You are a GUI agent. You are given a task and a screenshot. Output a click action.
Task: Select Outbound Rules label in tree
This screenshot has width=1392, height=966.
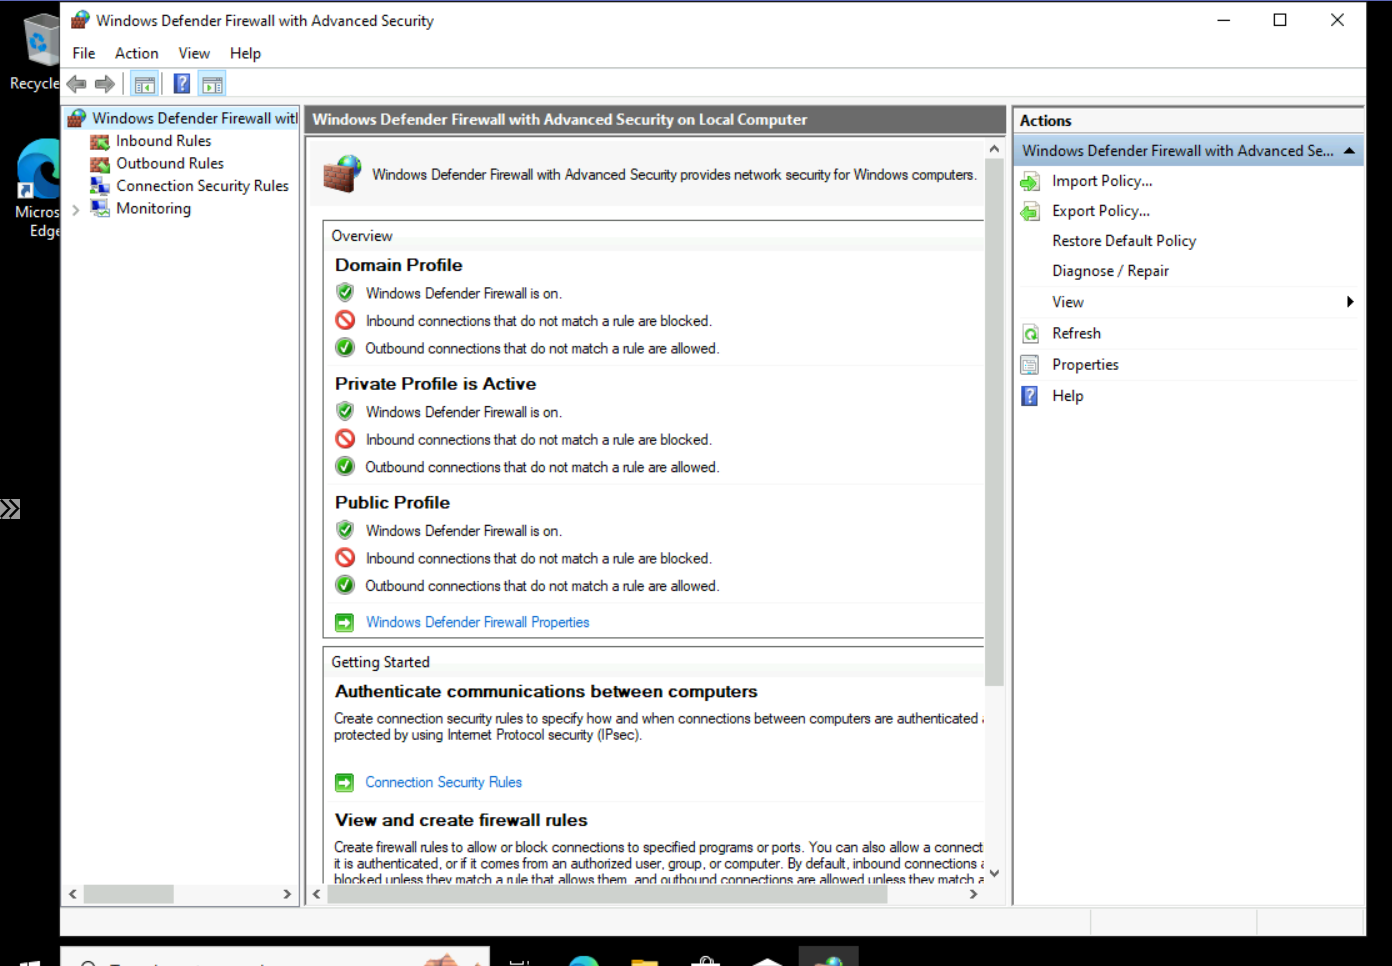pos(170,163)
